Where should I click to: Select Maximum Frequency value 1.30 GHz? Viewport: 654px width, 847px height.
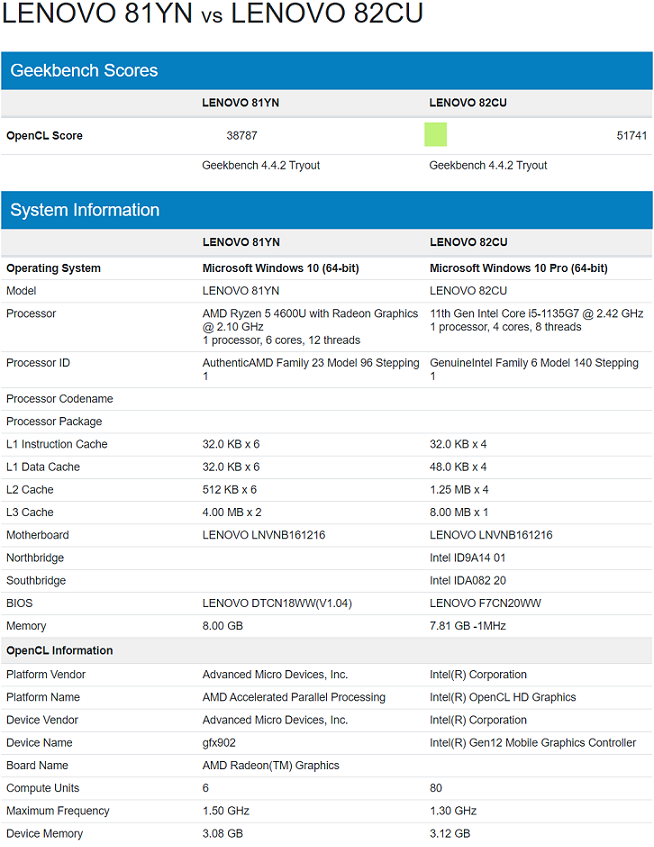(453, 811)
